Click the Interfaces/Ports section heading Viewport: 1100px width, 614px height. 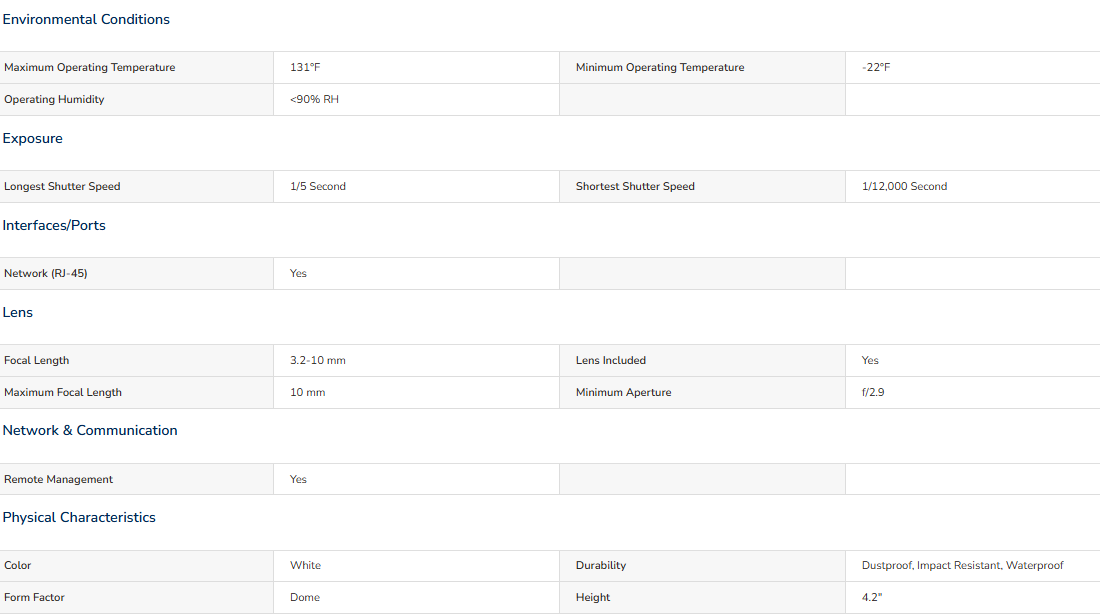click(54, 226)
